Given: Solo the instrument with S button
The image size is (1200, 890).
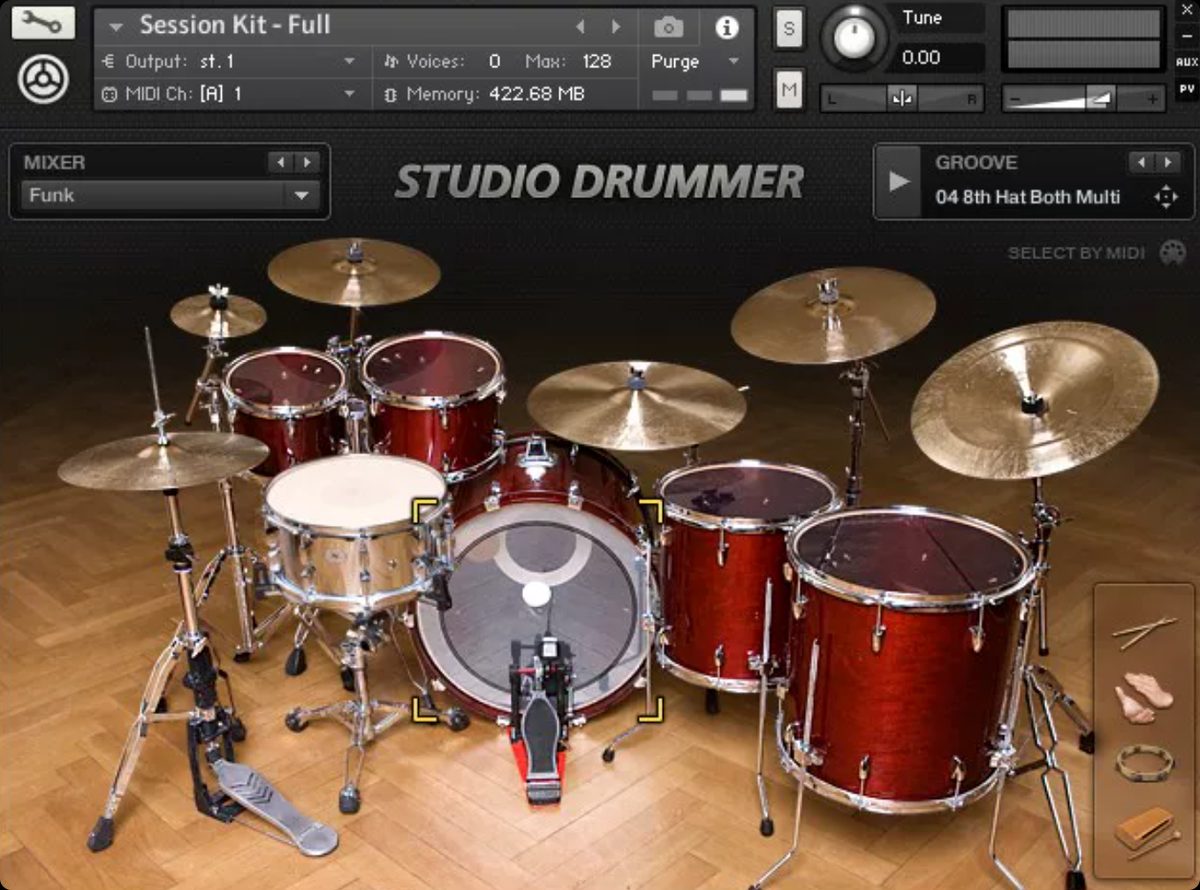Looking at the screenshot, I should (789, 29).
